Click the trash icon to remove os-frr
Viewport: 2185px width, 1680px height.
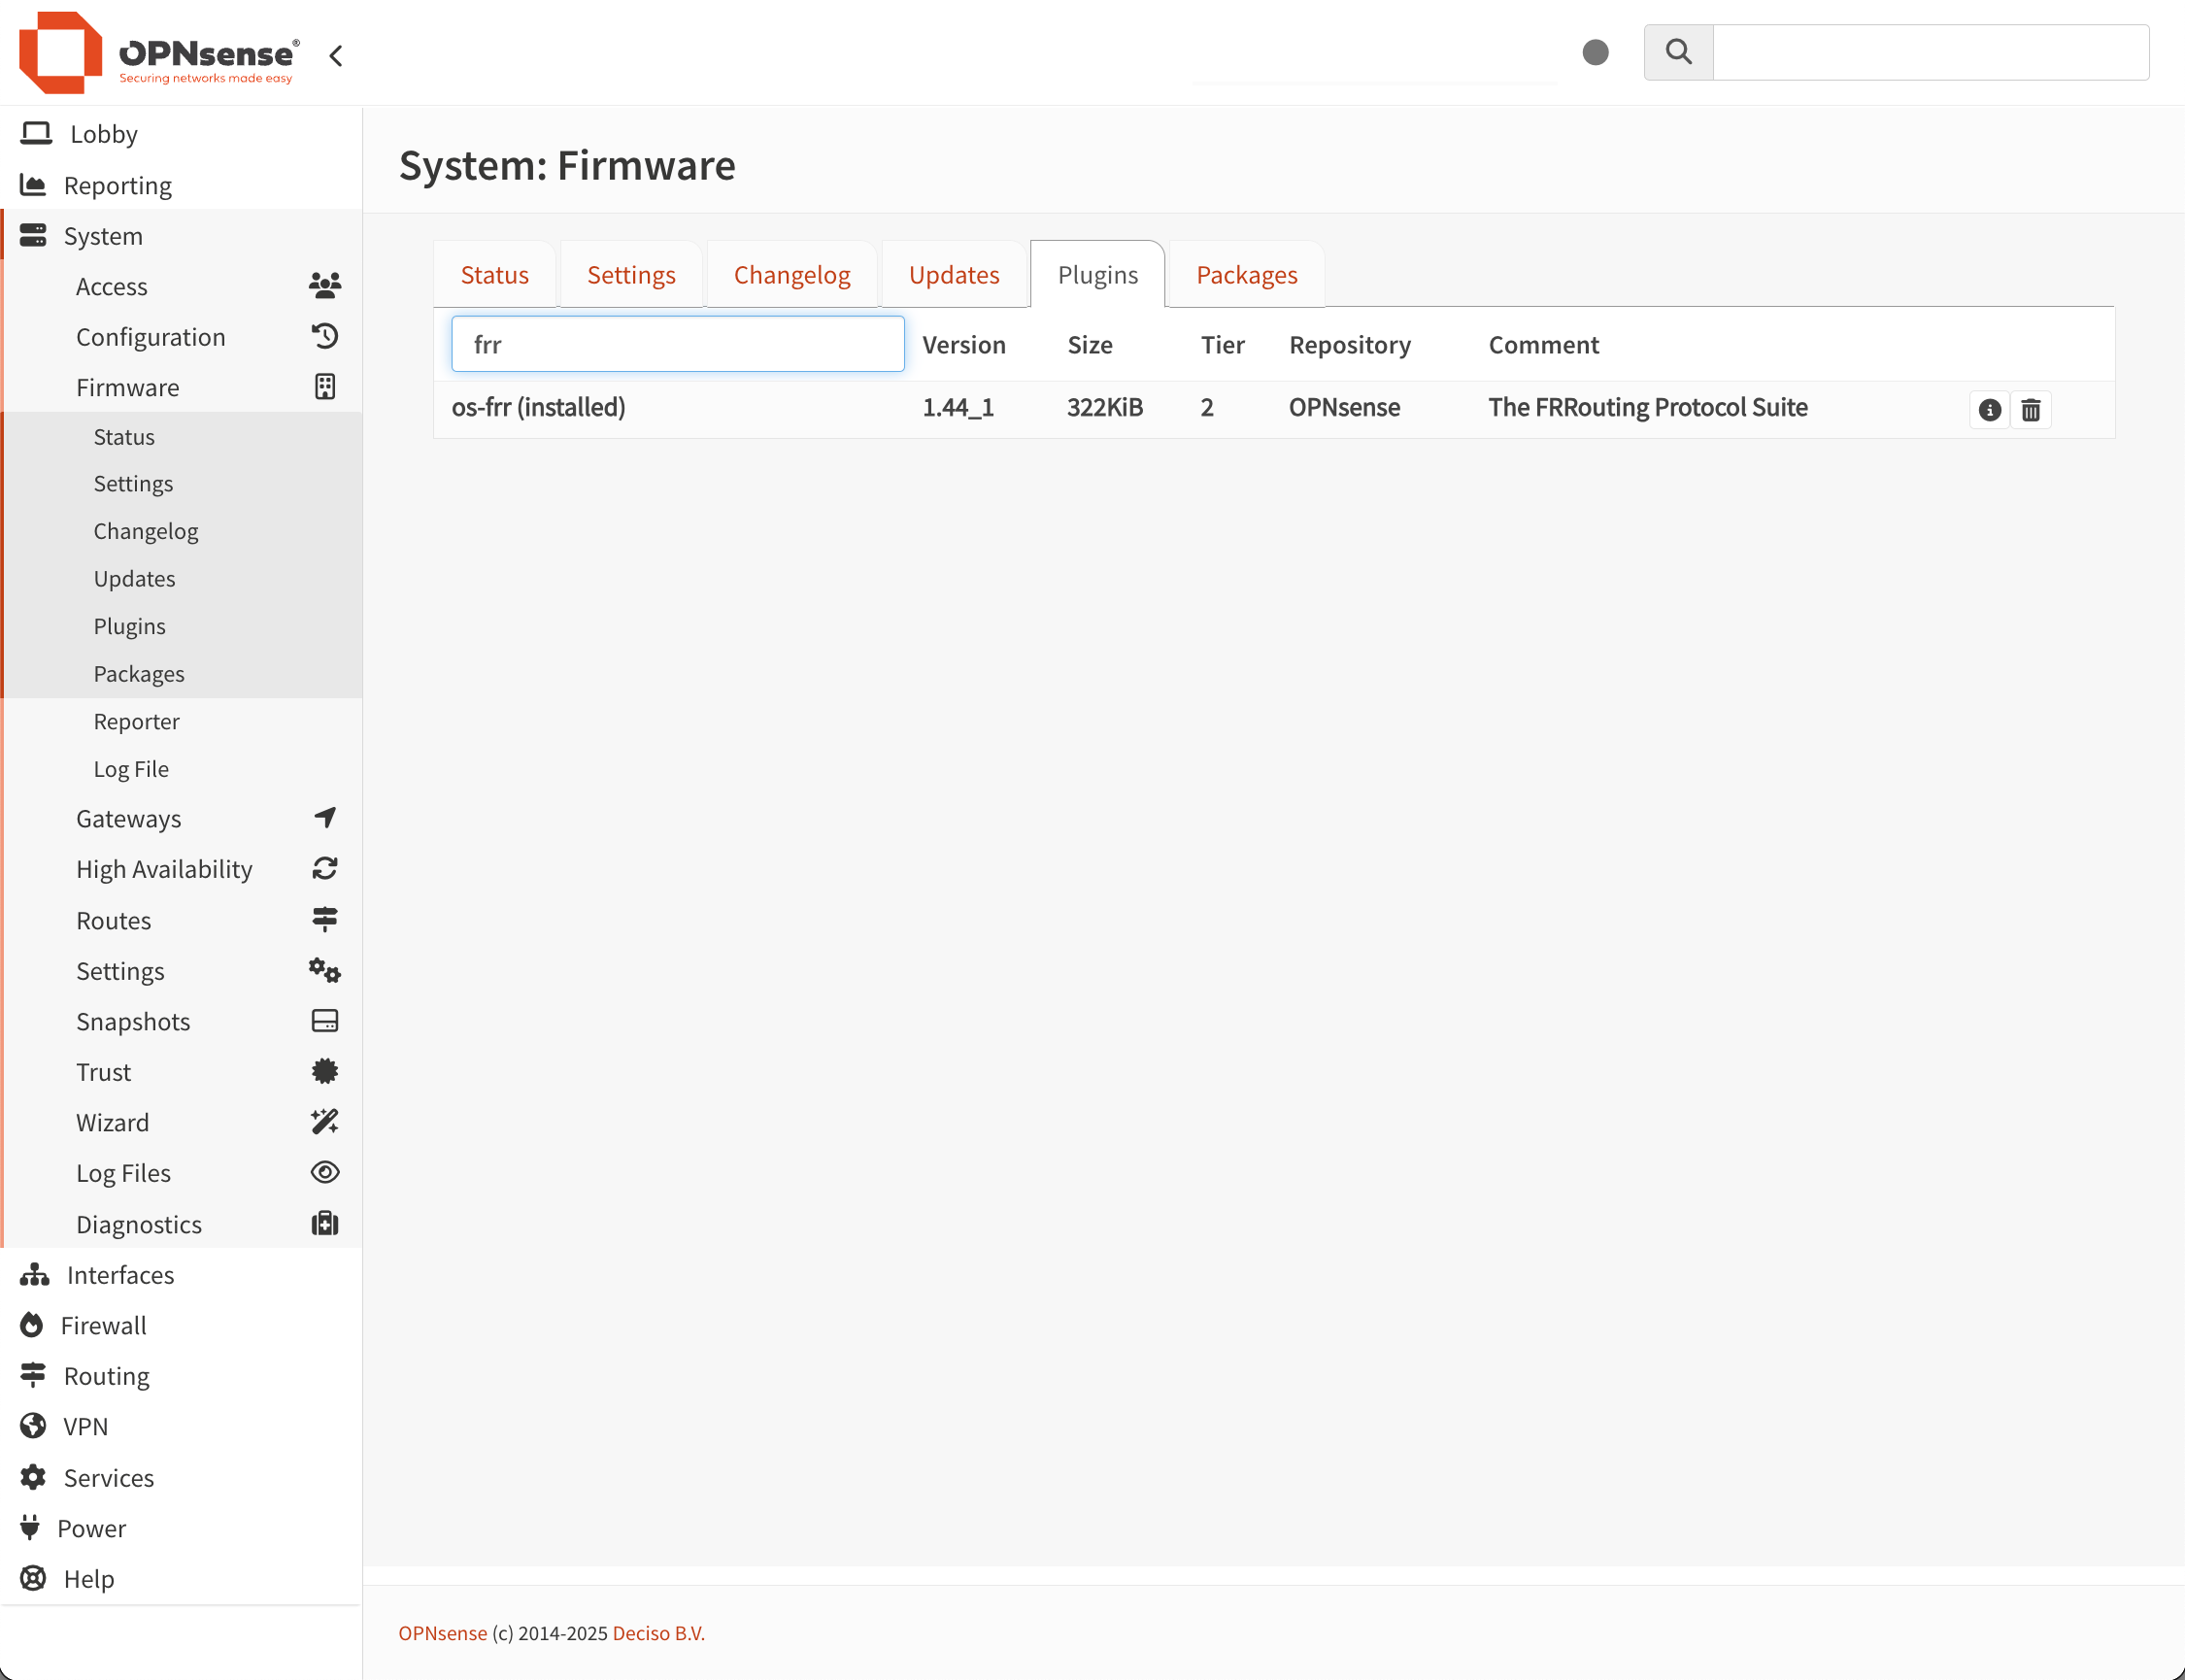[2030, 410]
